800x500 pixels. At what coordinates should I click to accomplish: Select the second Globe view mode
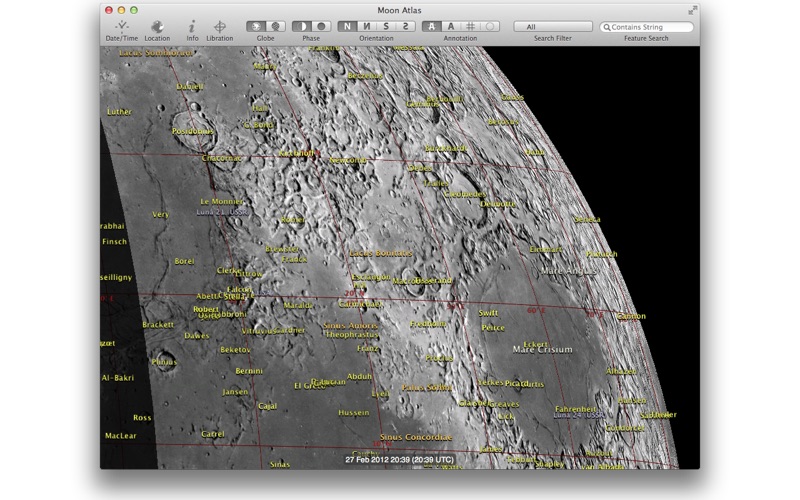point(276,26)
